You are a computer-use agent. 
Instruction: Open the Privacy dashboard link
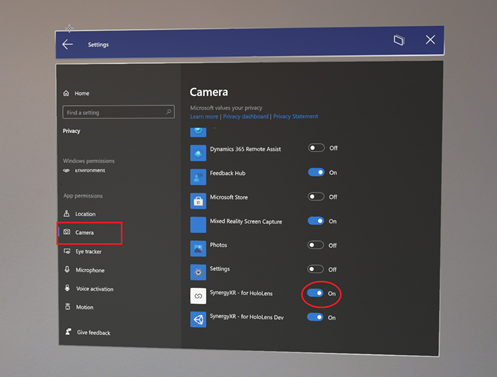(246, 116)
